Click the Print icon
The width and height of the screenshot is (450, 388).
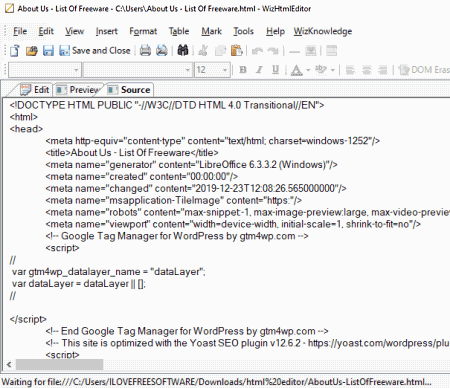(x=145, y=51)
